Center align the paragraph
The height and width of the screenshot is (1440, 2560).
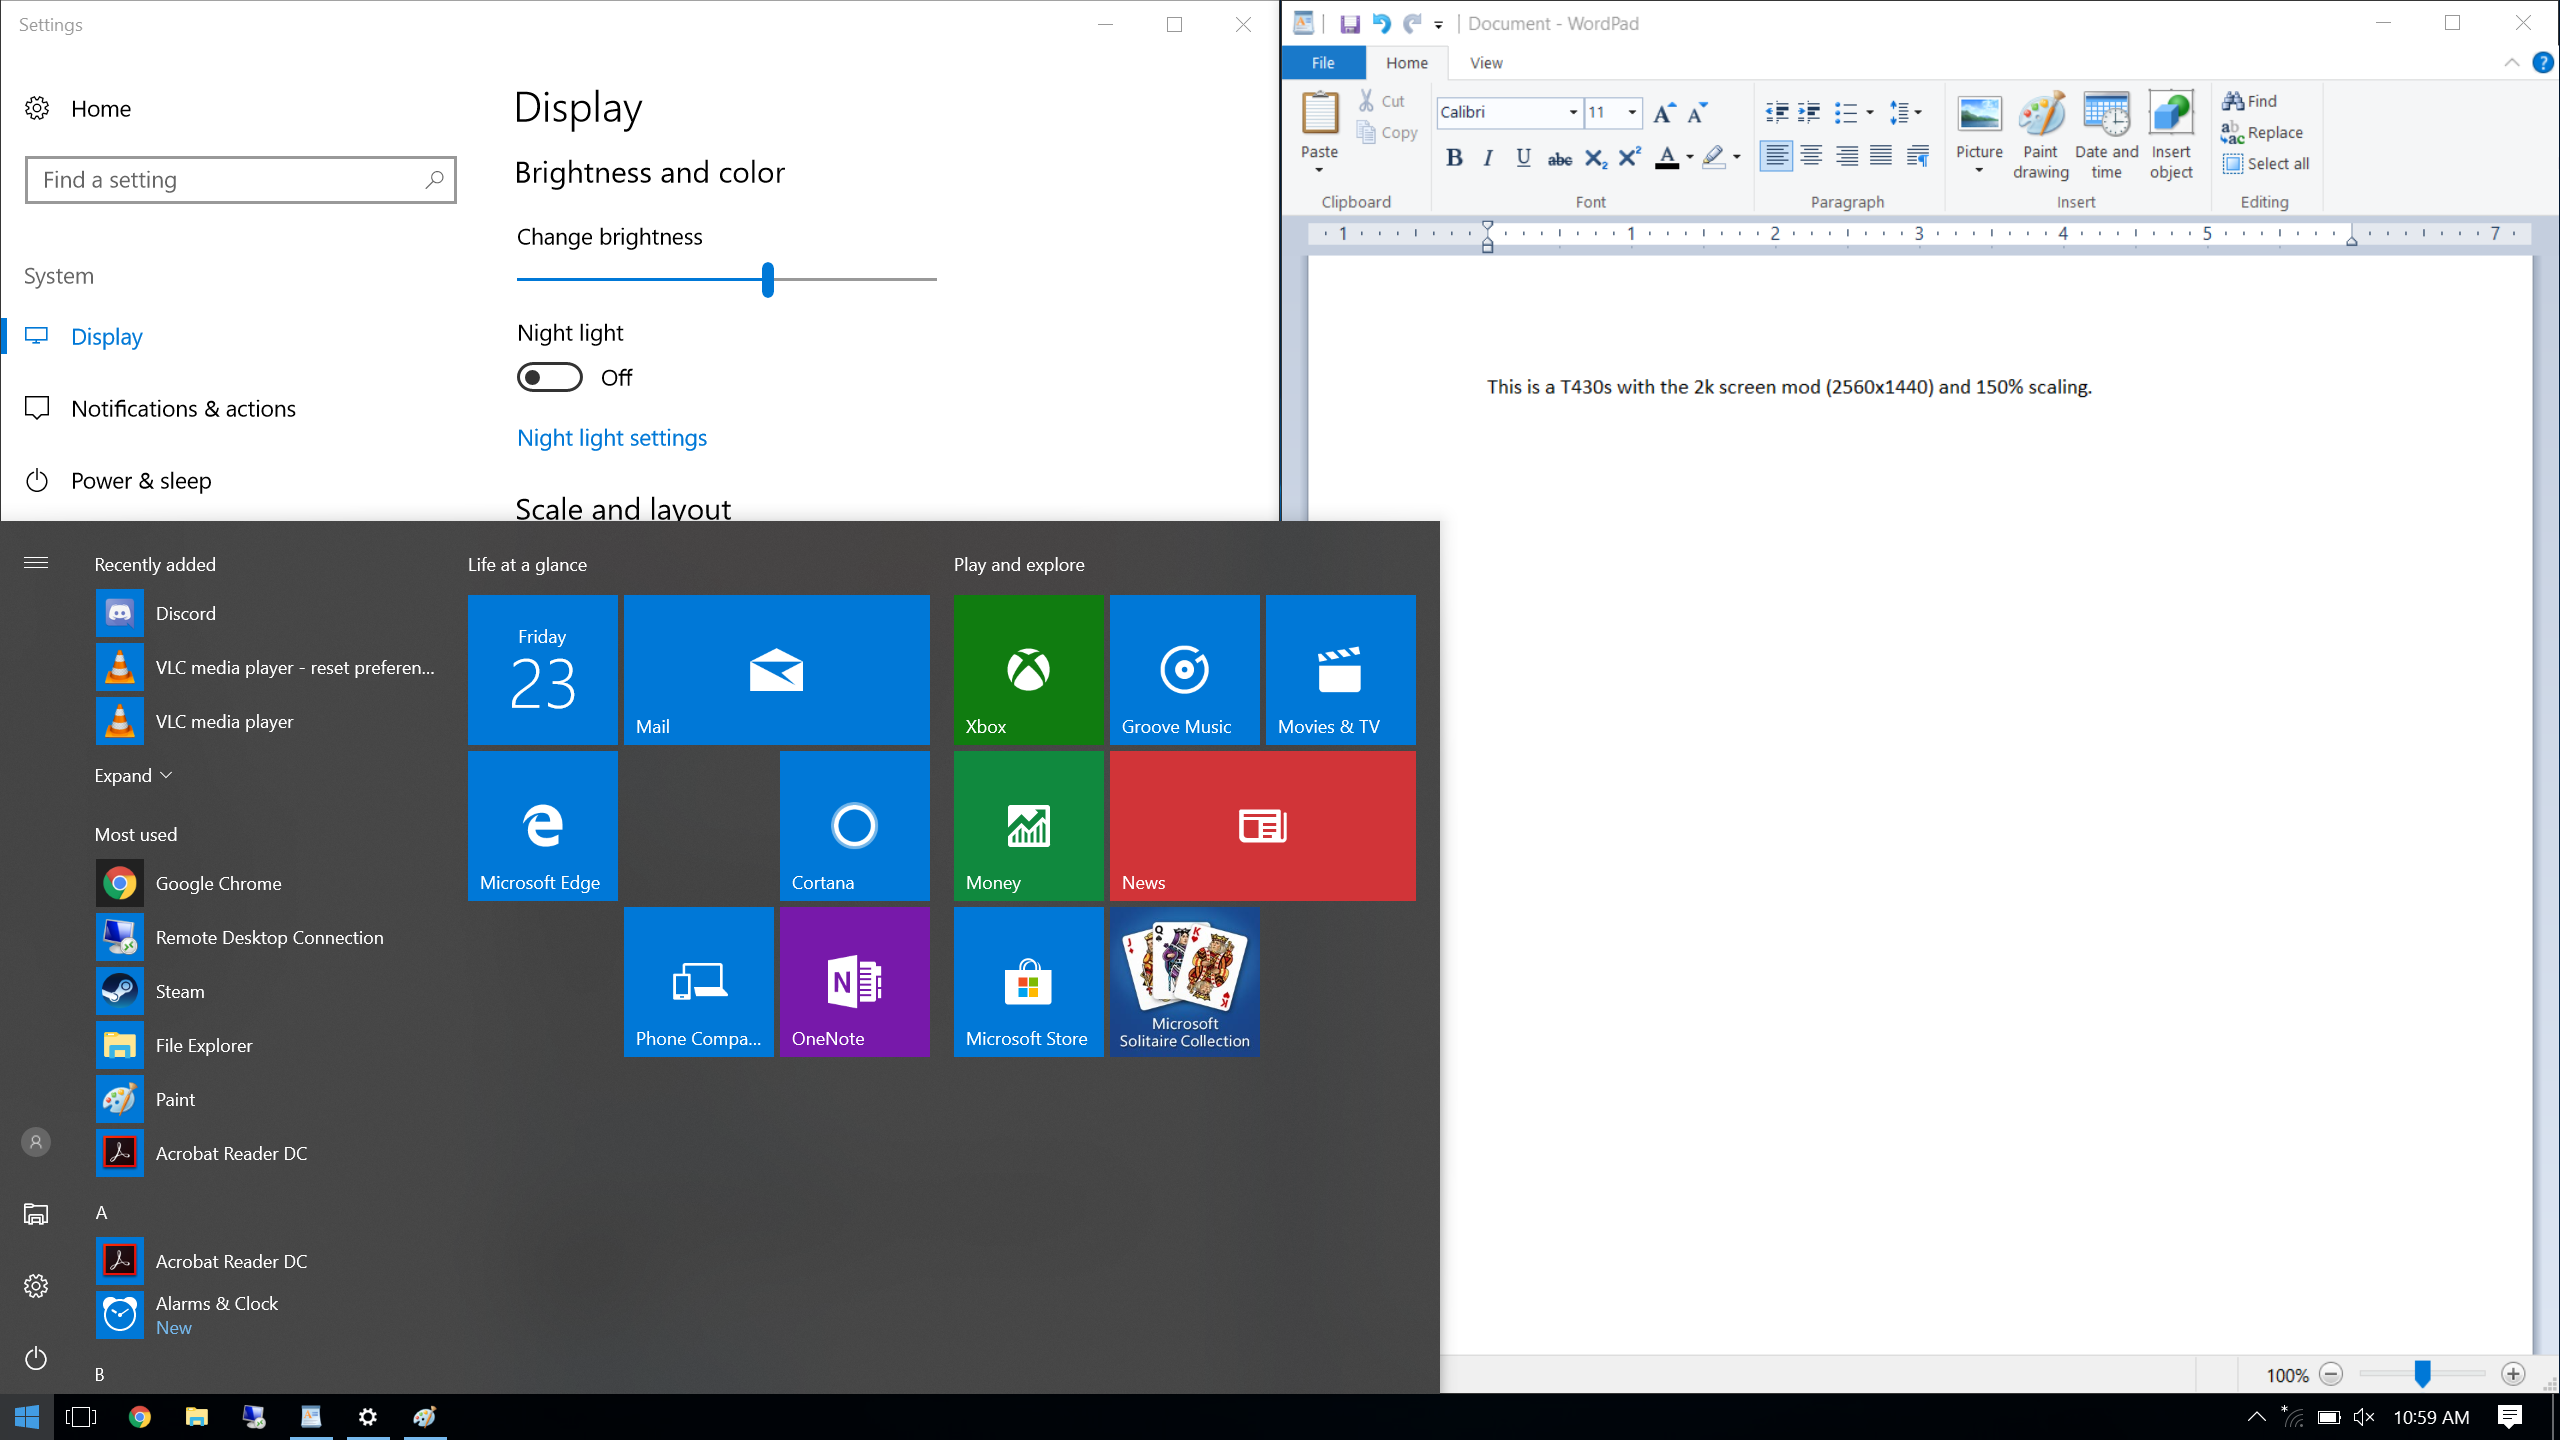[1811, 156]
